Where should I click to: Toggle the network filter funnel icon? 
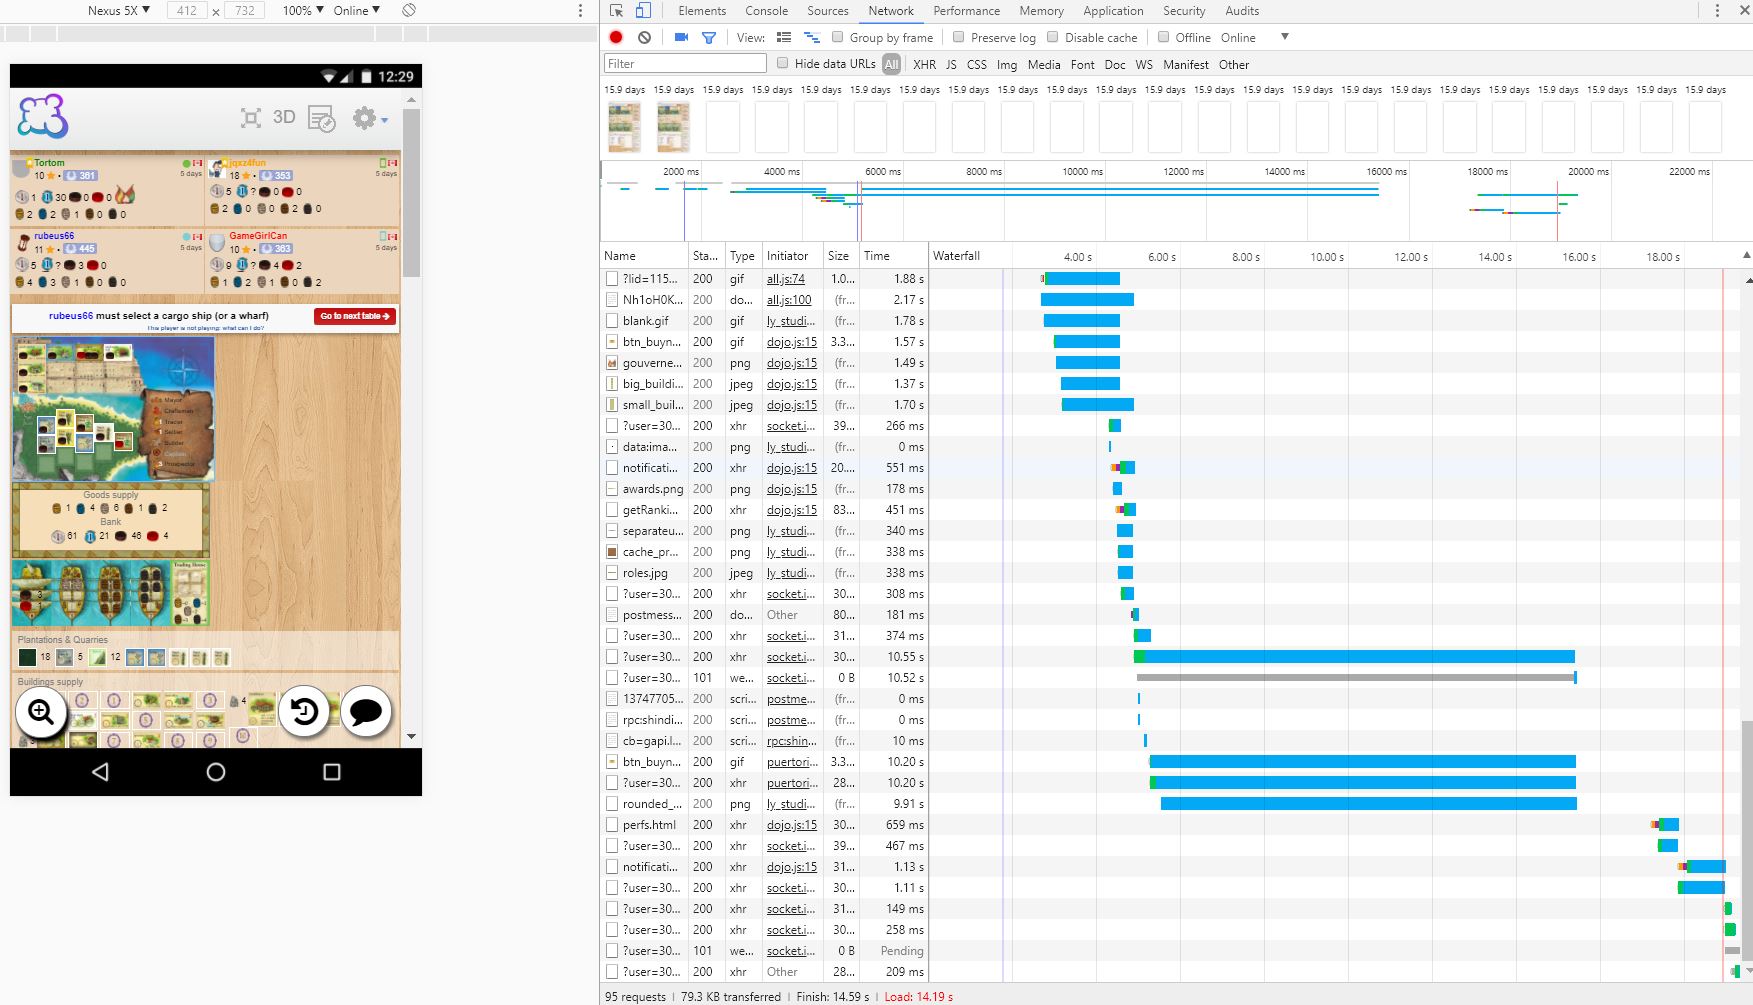click(x=708, y=38)
